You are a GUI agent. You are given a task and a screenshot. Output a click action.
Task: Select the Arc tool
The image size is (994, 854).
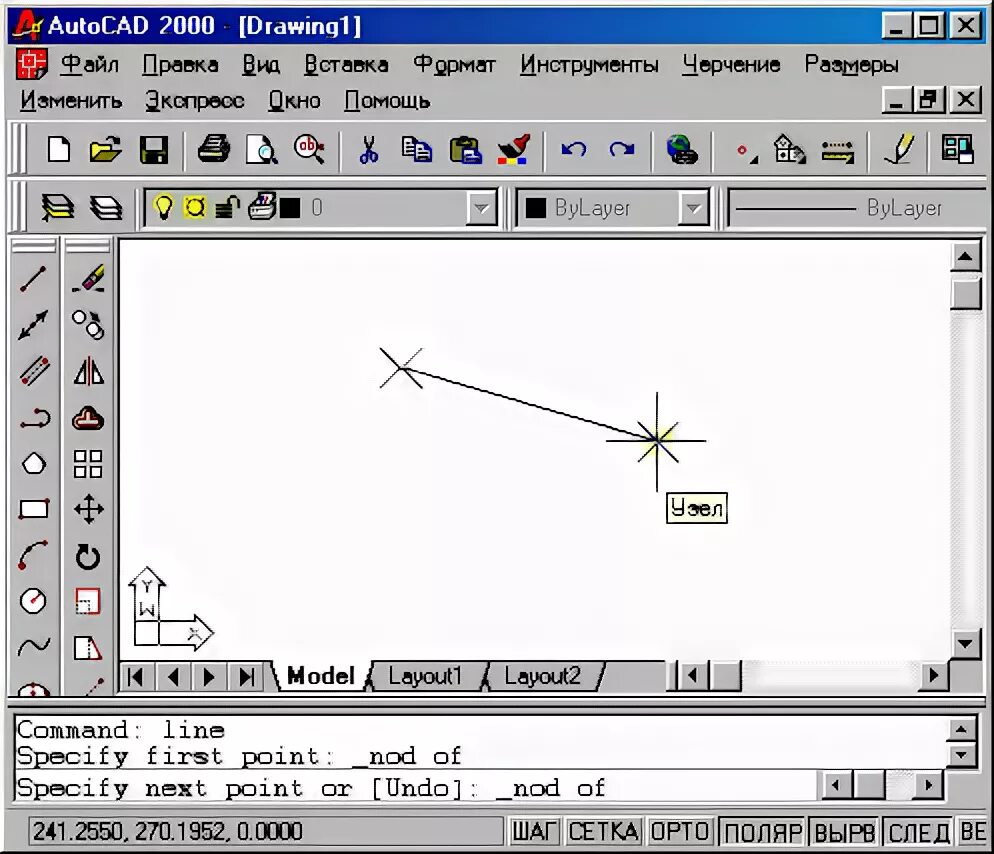click(33, 555)
